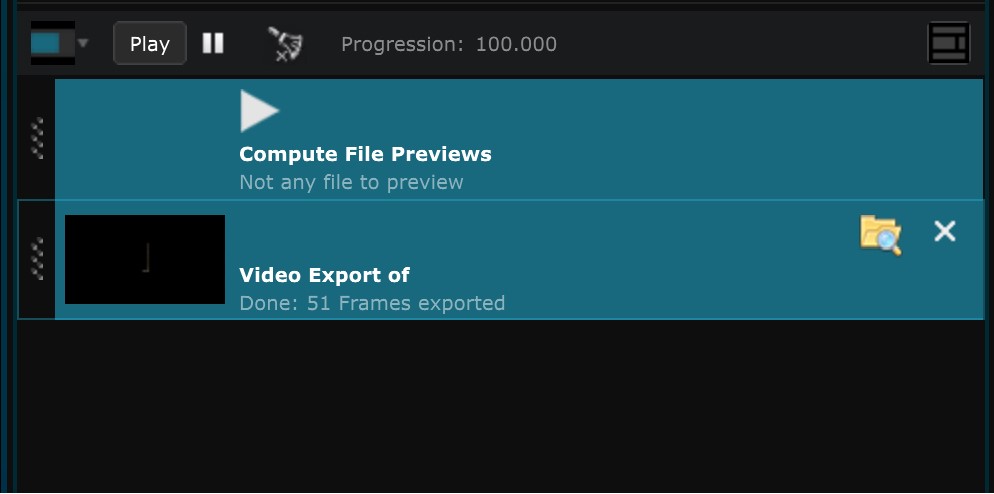Viewport: 994px width, 494px height.
Task: Open the panel layout icon at top right
Action: click(x=948, y=43)
